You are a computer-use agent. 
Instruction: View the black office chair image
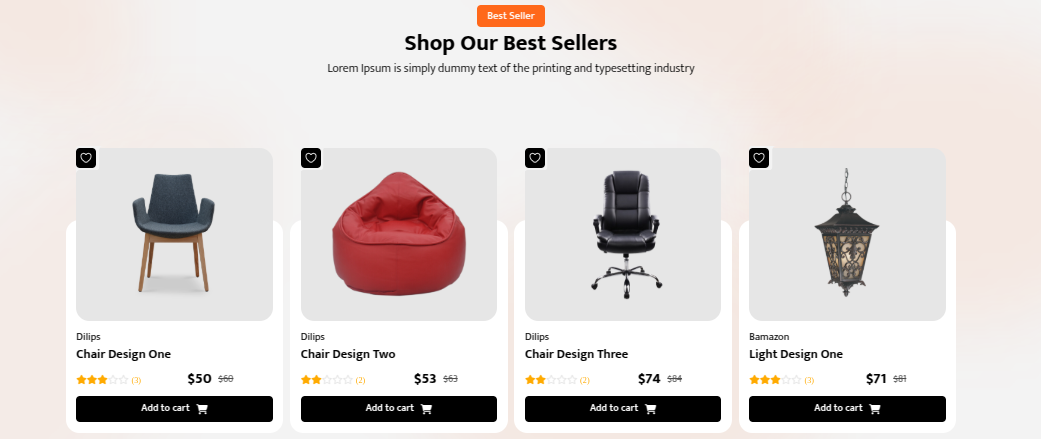click(623, 234)
